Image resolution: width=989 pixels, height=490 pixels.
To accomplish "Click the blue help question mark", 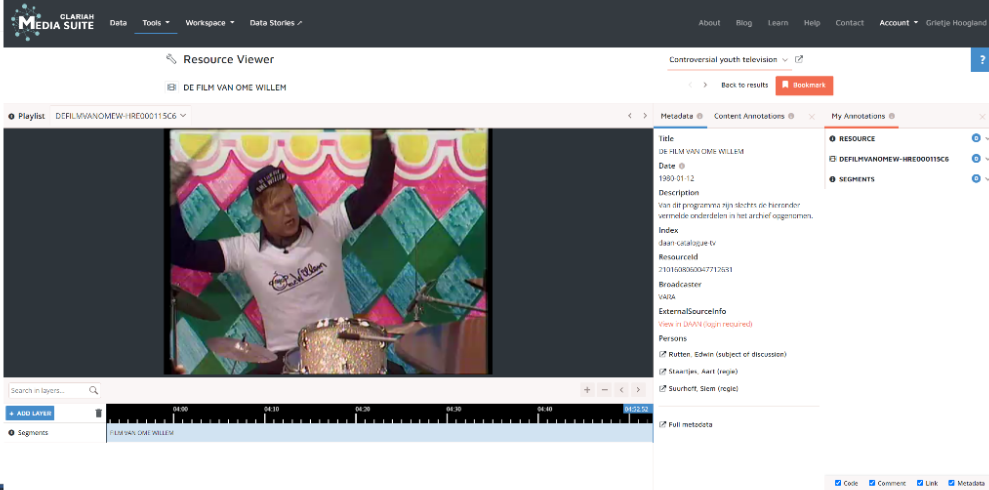I will 979,61.
